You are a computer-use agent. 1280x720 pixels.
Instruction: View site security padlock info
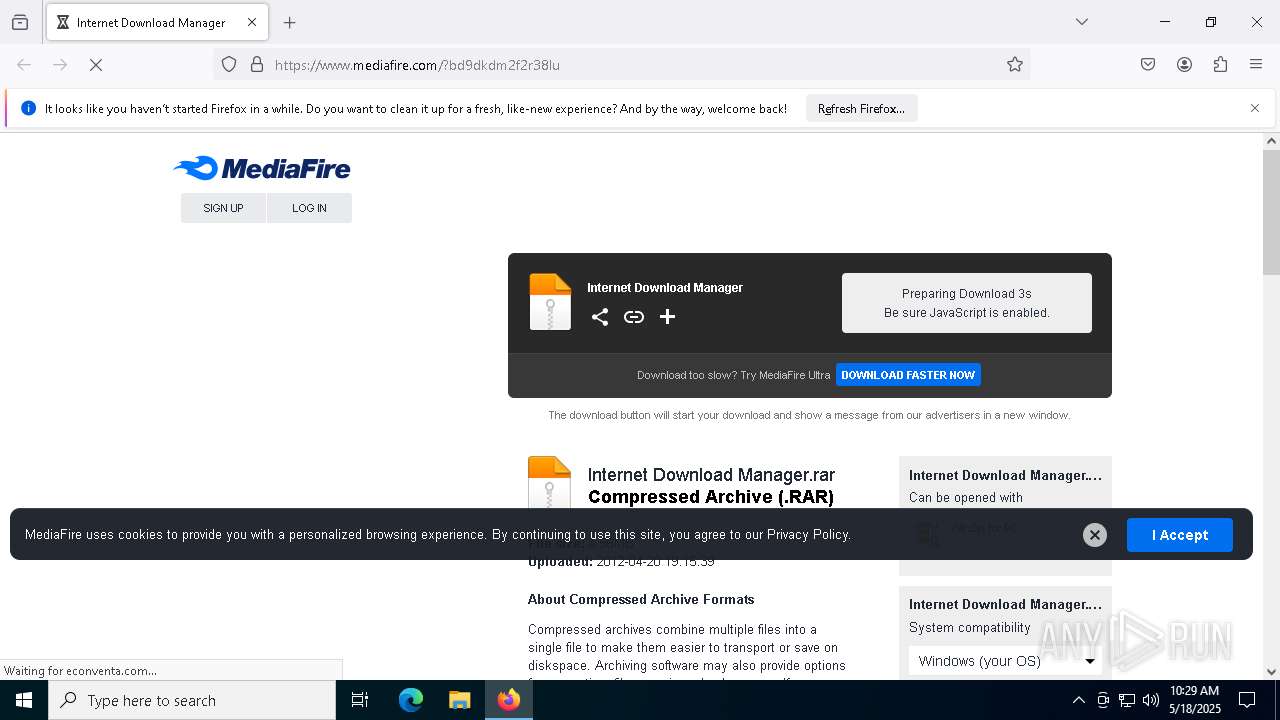[x=257, y=65]
